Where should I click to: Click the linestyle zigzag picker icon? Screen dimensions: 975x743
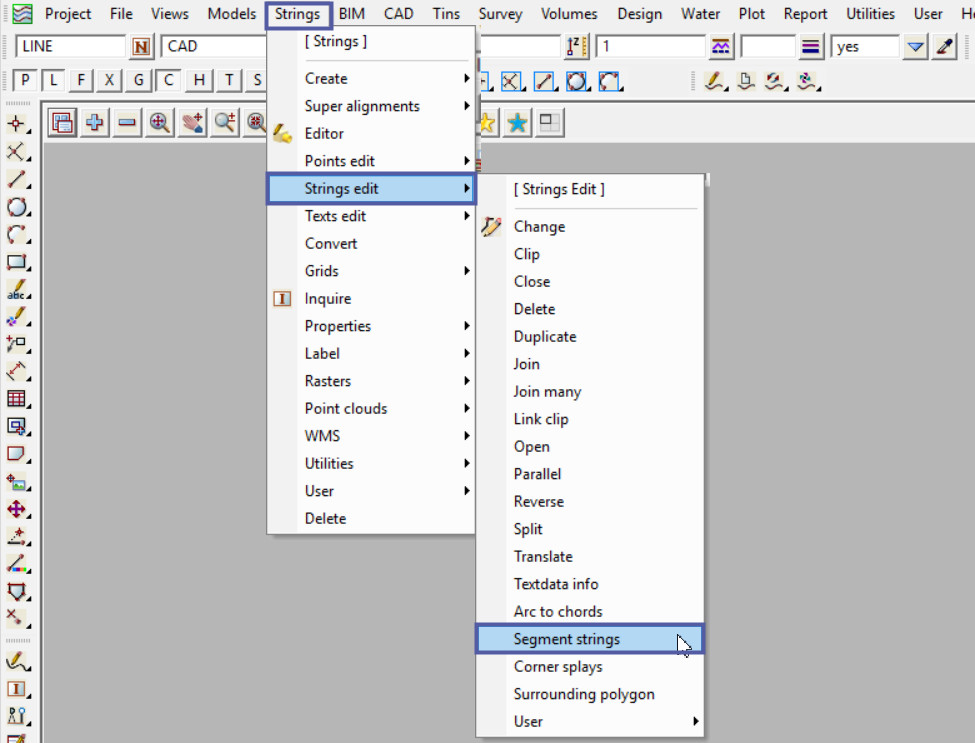(721, 47)
